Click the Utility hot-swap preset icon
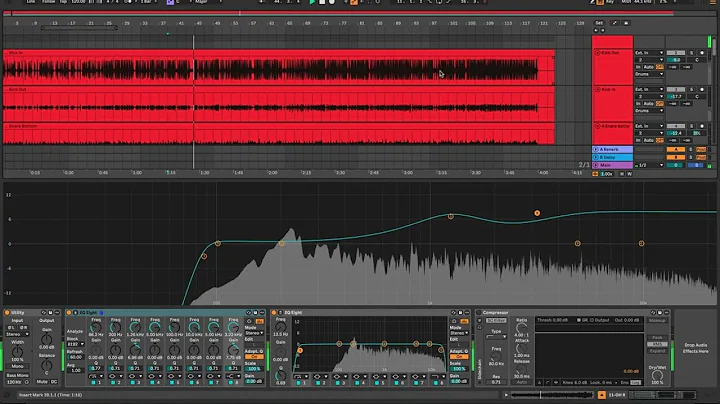The image size is (720, 404). 44,313
